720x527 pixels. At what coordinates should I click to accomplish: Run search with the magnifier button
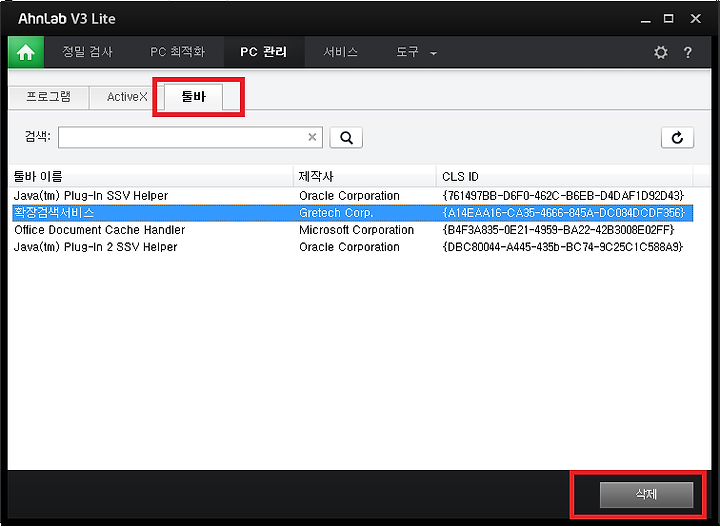pyautogui.click(x=346, y=138)
